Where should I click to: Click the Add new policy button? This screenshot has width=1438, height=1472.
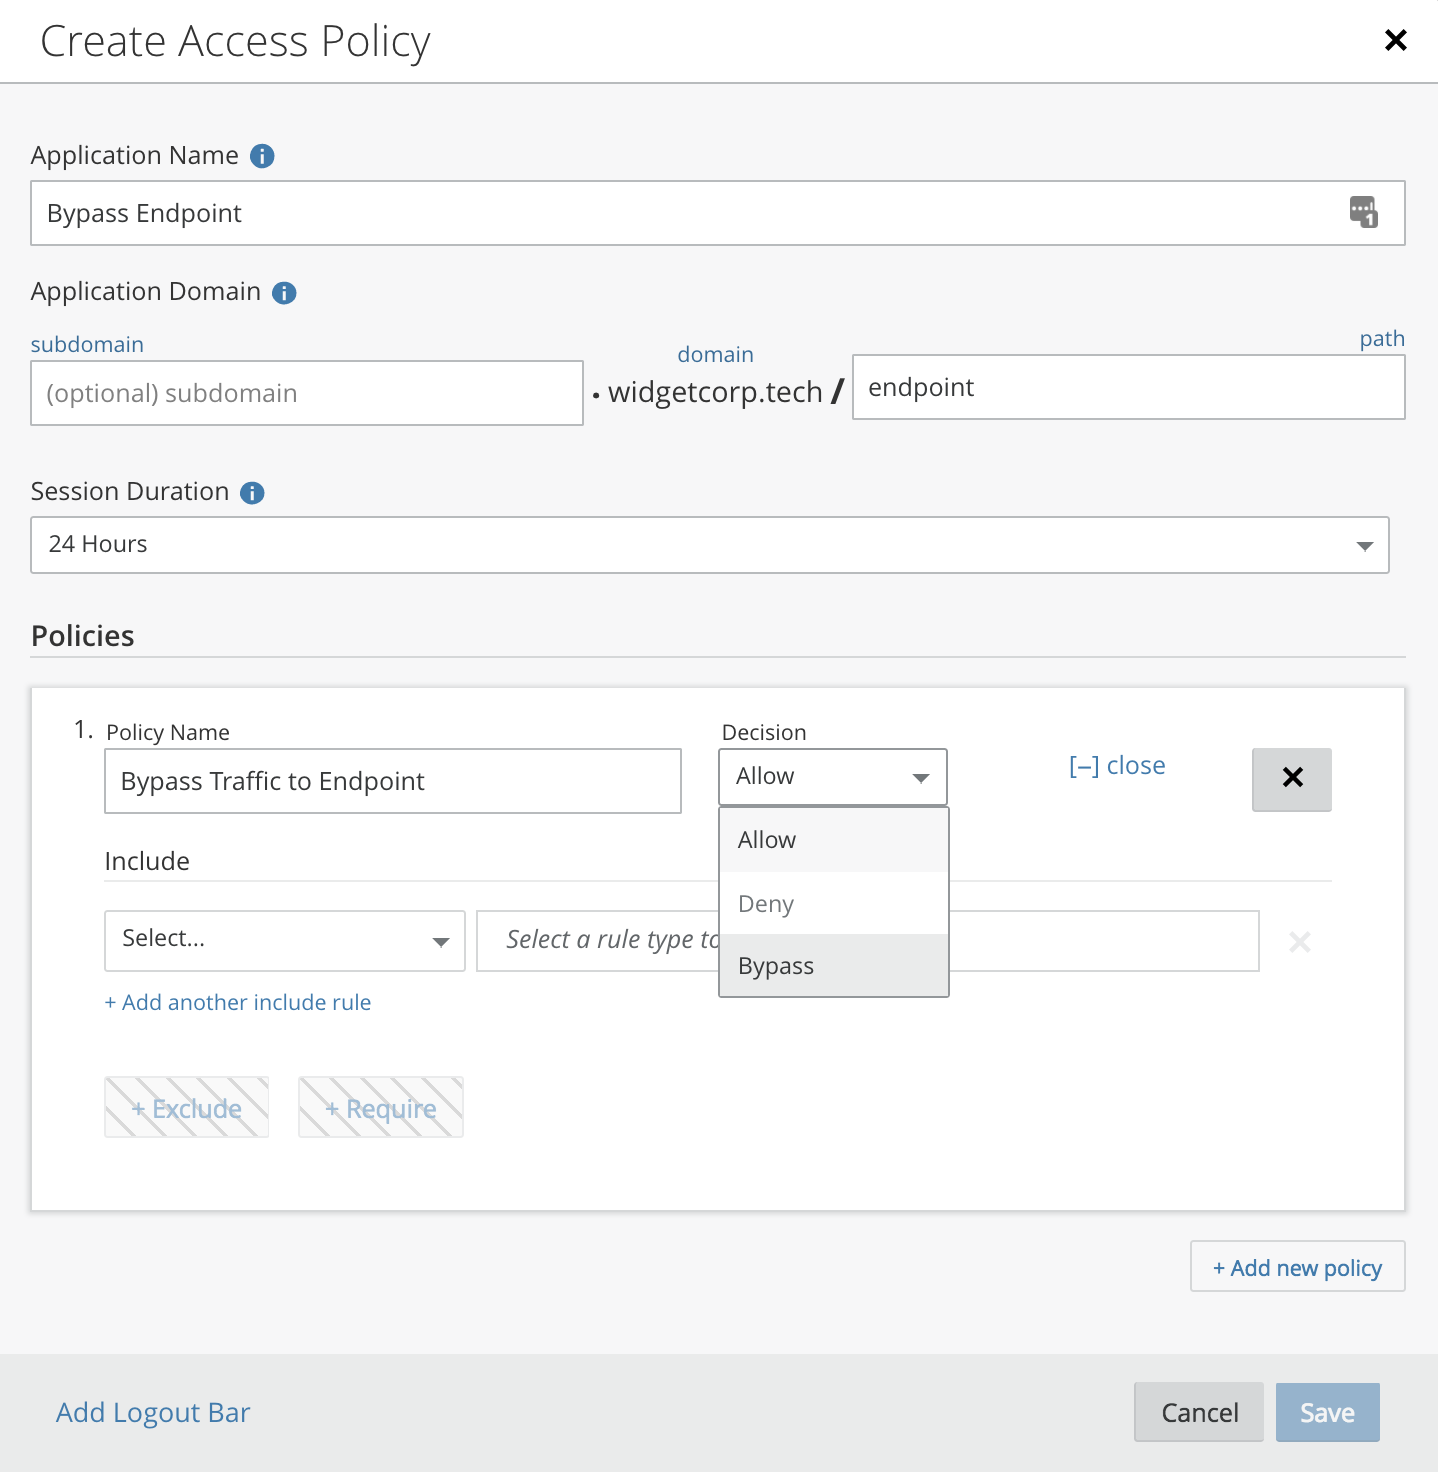click(x=1297, y=1267)
